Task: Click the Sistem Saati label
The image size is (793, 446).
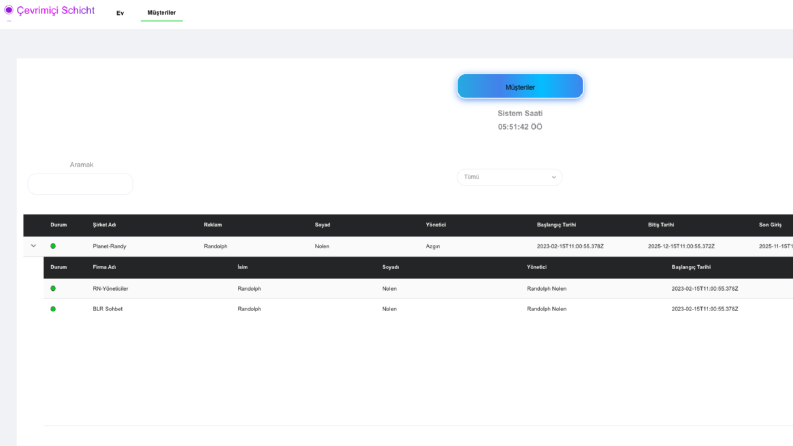Action: point(520,113)
